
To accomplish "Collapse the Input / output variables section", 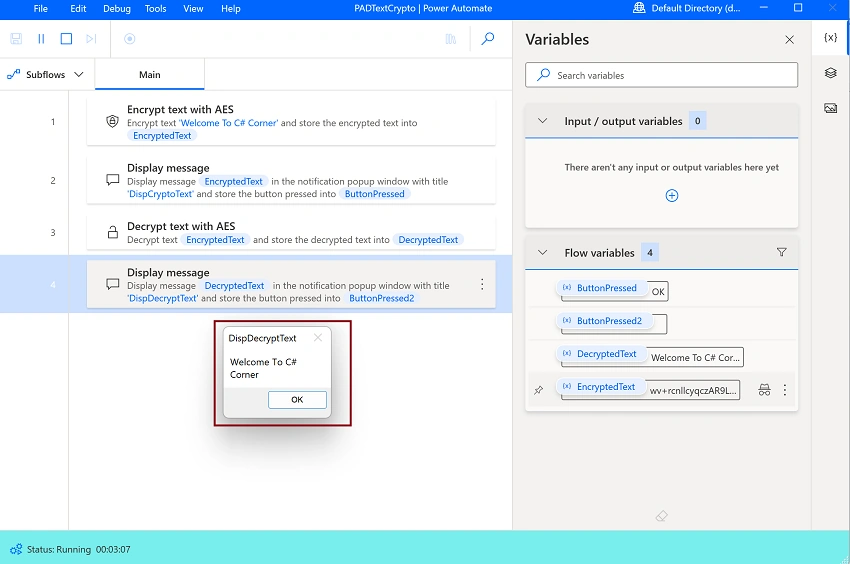I will [543, 121].
